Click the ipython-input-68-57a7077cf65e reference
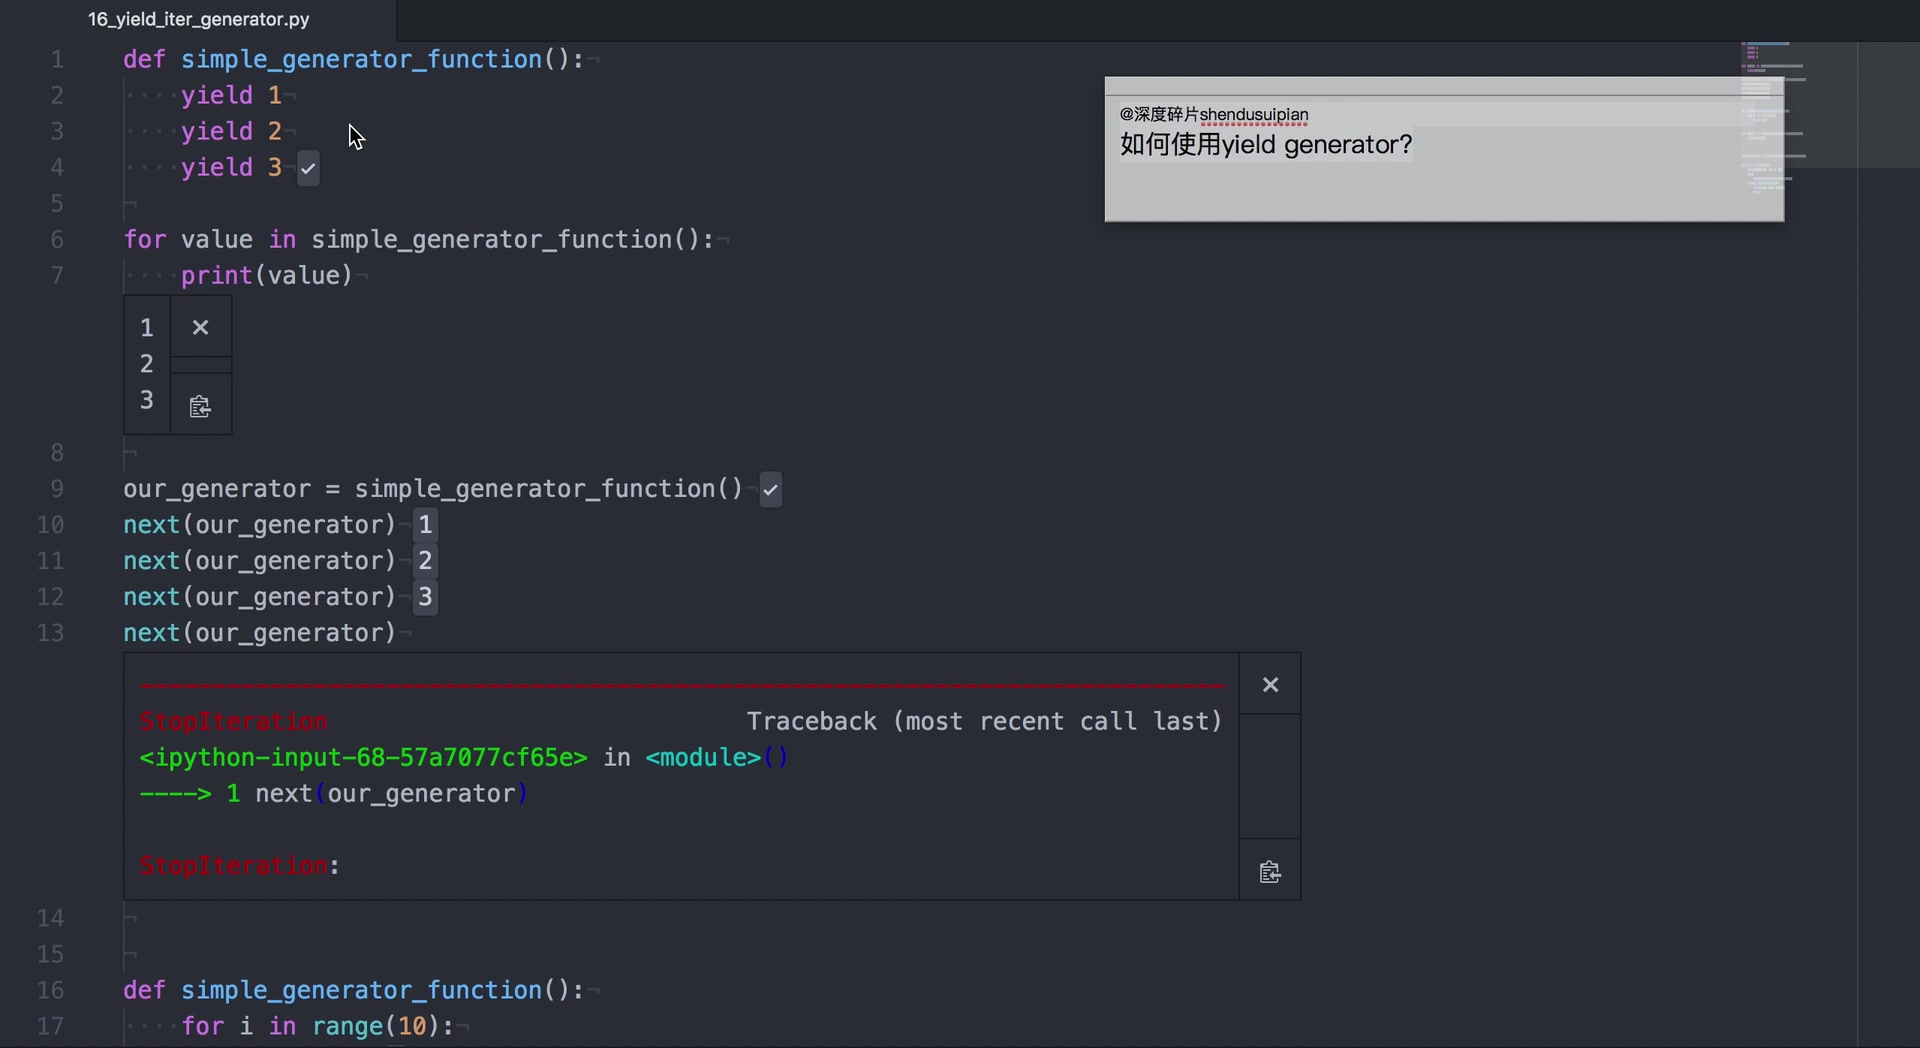This screenshot has height=1048, width=1920. click(364, 758)
